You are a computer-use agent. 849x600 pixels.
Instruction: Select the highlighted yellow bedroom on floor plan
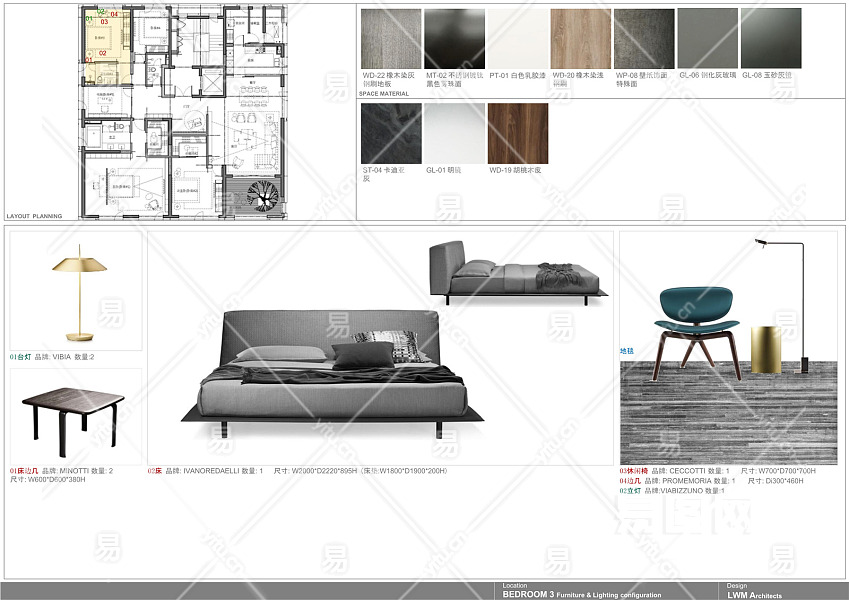pyautogui.click(x=107, y=47)
